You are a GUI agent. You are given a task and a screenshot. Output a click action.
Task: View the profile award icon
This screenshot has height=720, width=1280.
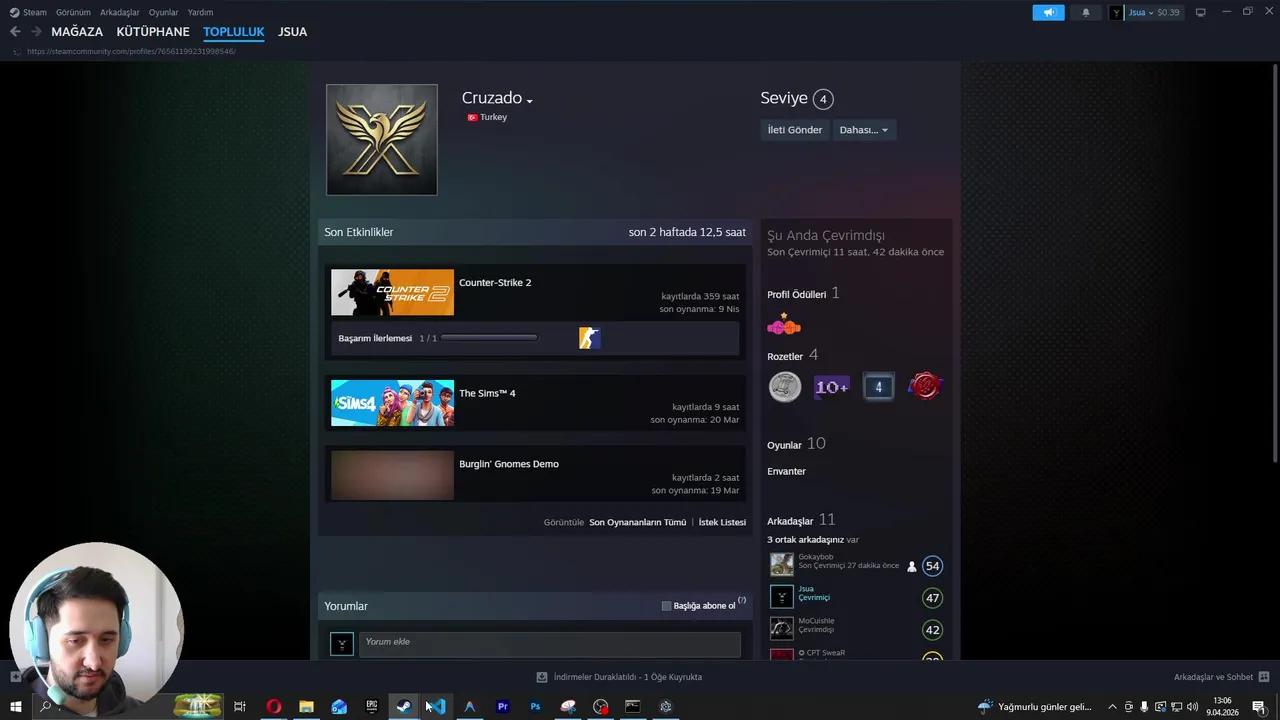pyautogui.click(x=784, y=324)
